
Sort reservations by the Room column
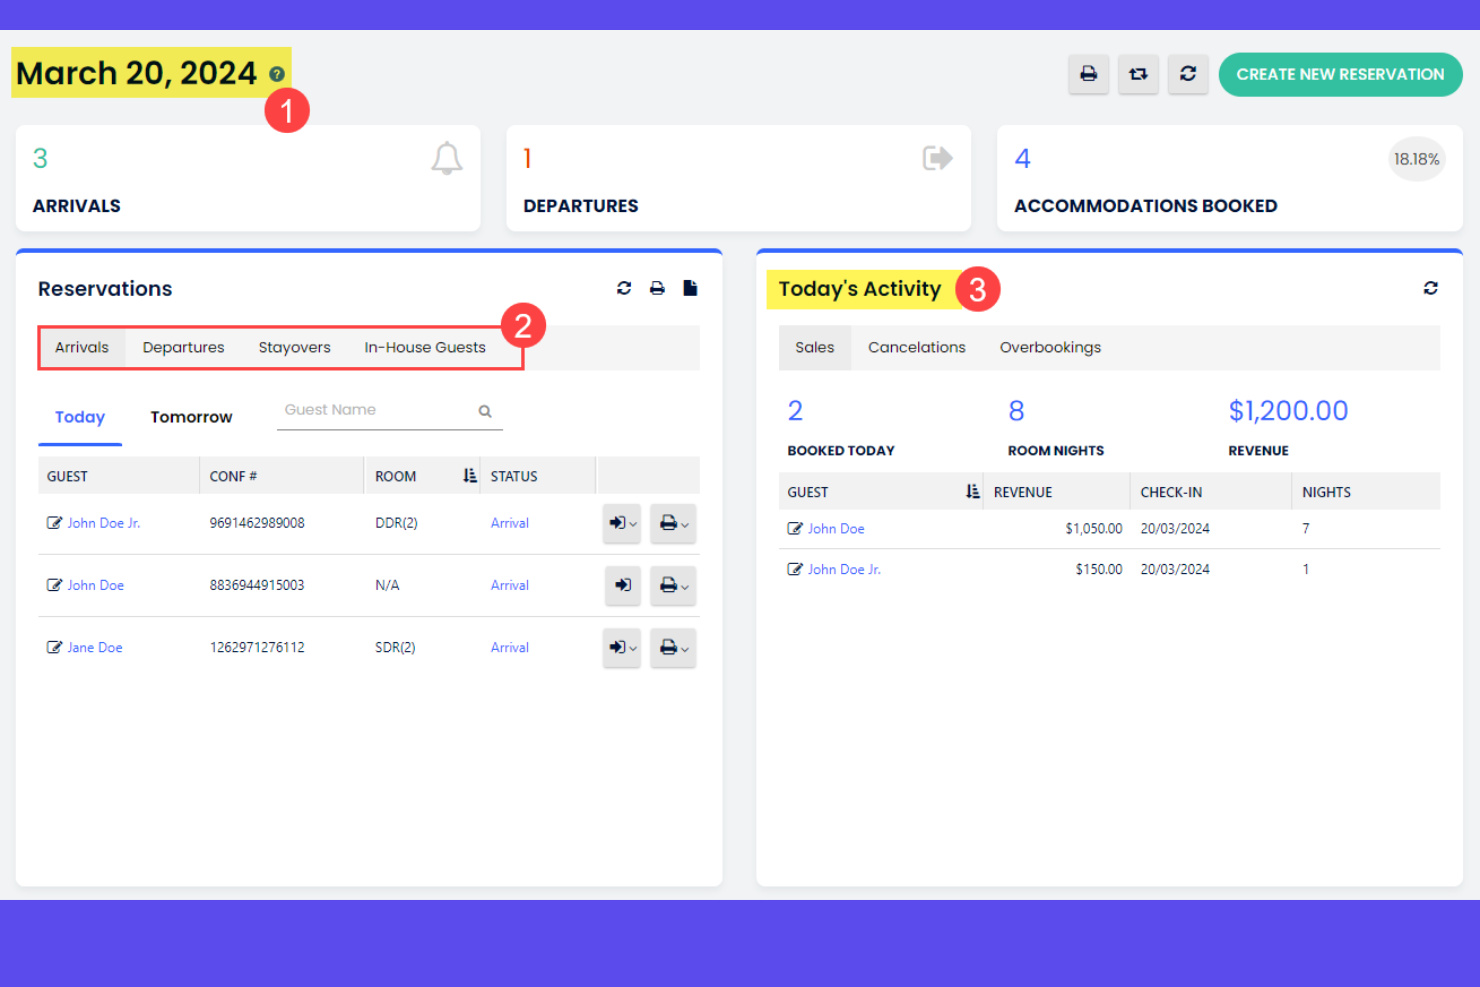click(468, 475)
